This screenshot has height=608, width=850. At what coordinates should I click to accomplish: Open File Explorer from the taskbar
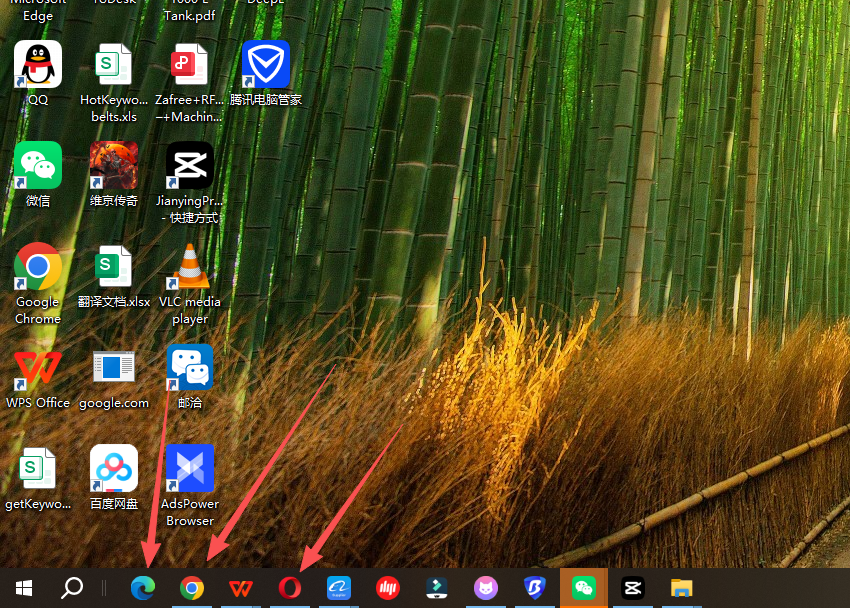tap(681, 588)
